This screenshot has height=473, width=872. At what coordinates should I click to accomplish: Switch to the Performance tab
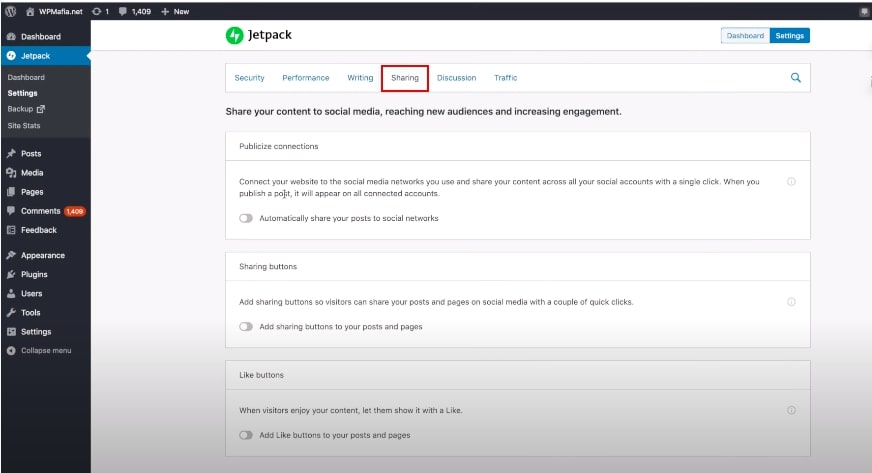306,78
